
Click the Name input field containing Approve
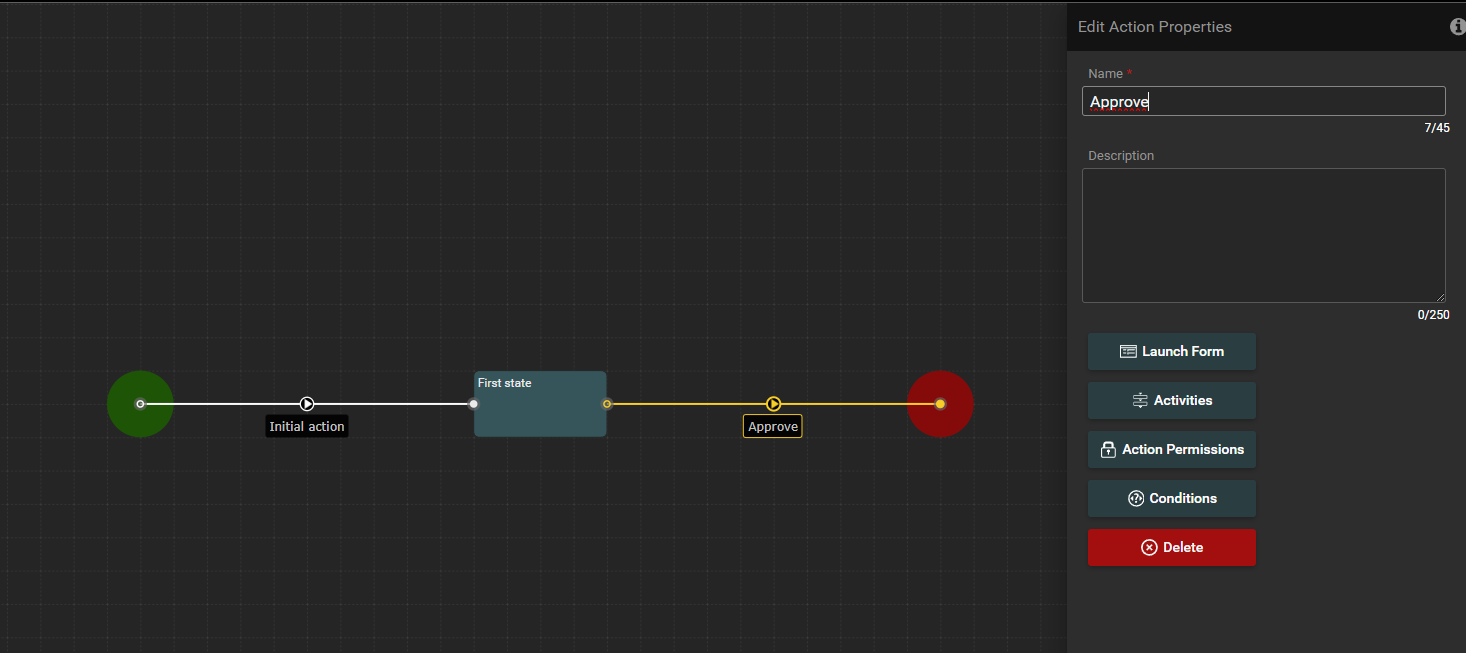[x=1262, y=101]
